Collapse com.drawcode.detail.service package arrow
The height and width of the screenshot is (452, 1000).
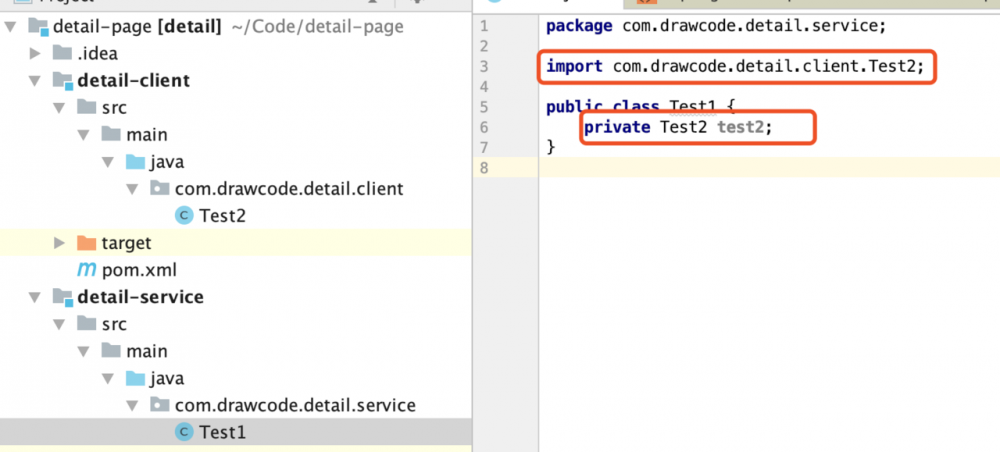(133, 405)
